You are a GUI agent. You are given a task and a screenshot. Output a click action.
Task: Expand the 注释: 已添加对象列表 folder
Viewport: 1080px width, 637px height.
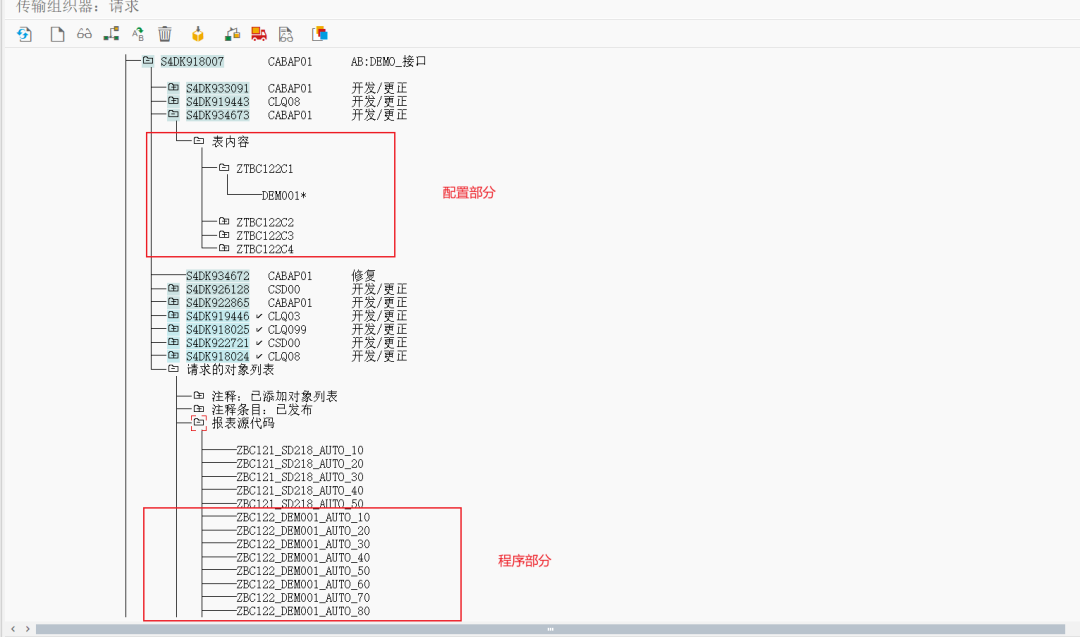click(199, 395)
